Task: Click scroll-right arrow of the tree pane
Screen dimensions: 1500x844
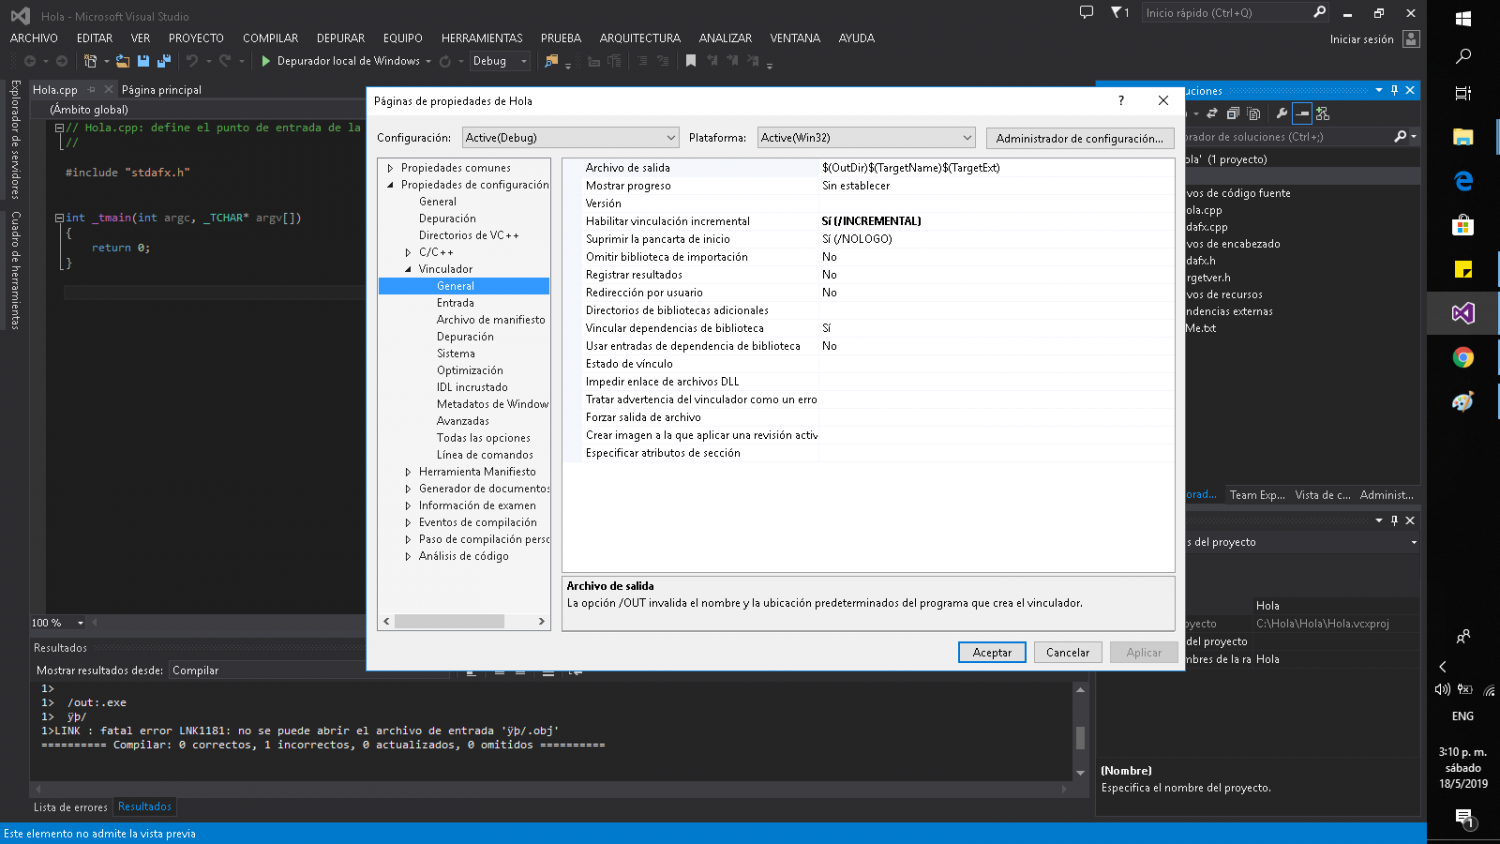Action: pyautogui.click(x=542, y=621)
